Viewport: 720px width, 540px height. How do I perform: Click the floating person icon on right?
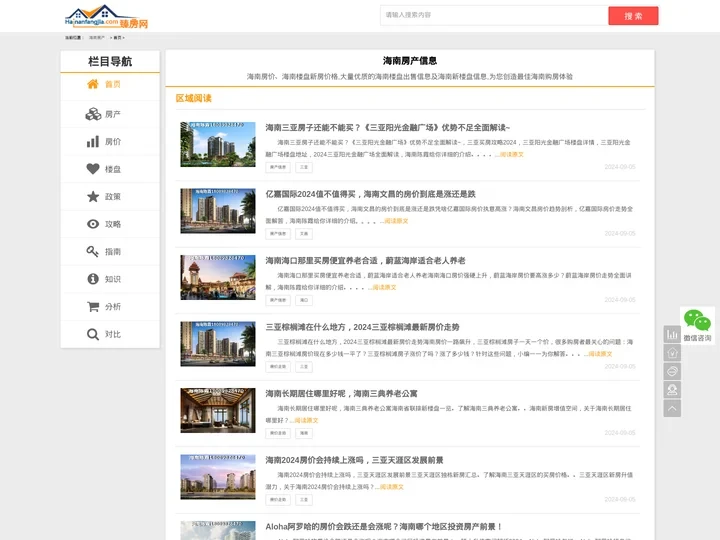coord(672,390)
